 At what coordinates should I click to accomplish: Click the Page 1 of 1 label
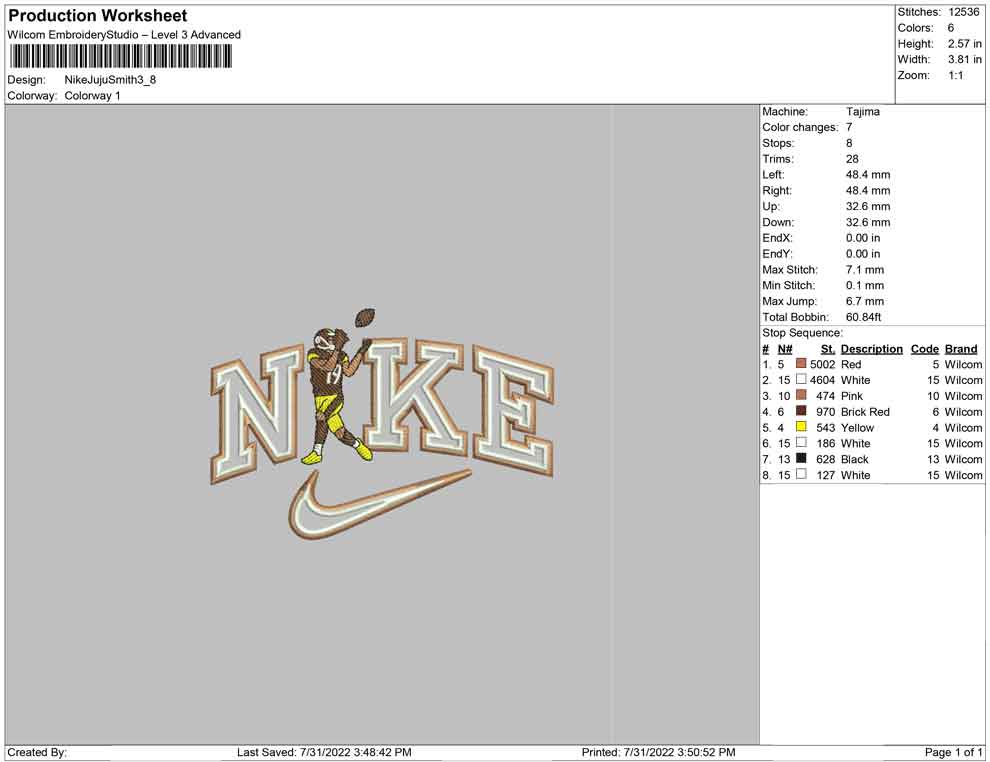[953, 752]
